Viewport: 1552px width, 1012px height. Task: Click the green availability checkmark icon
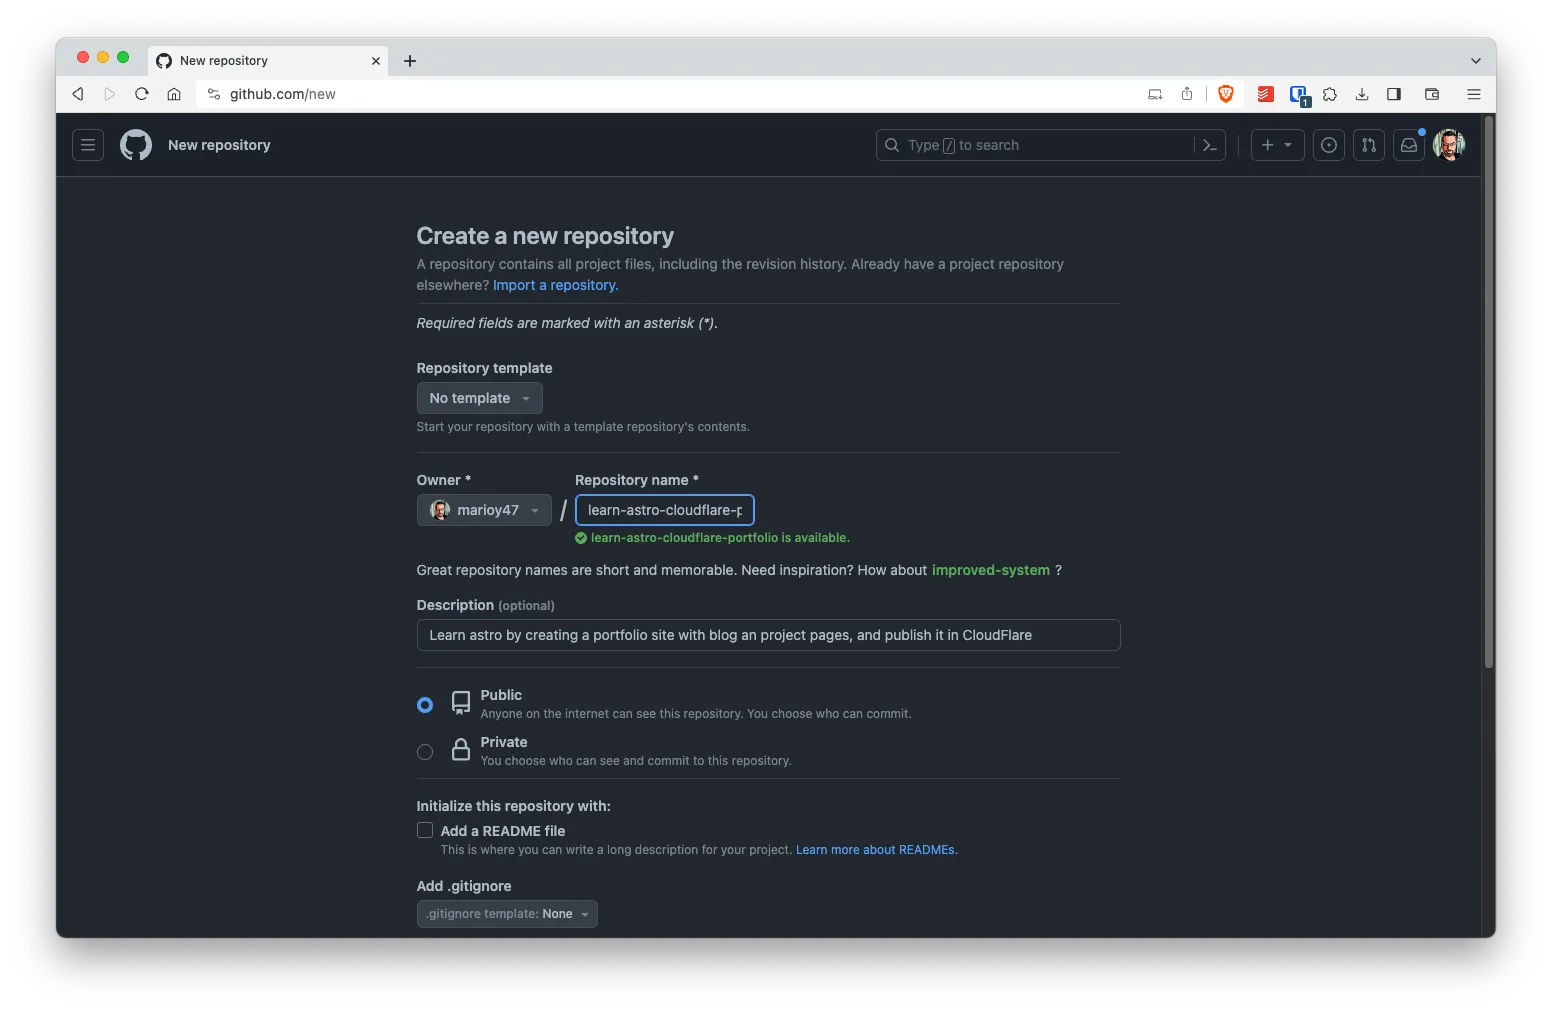click(581, 538)
